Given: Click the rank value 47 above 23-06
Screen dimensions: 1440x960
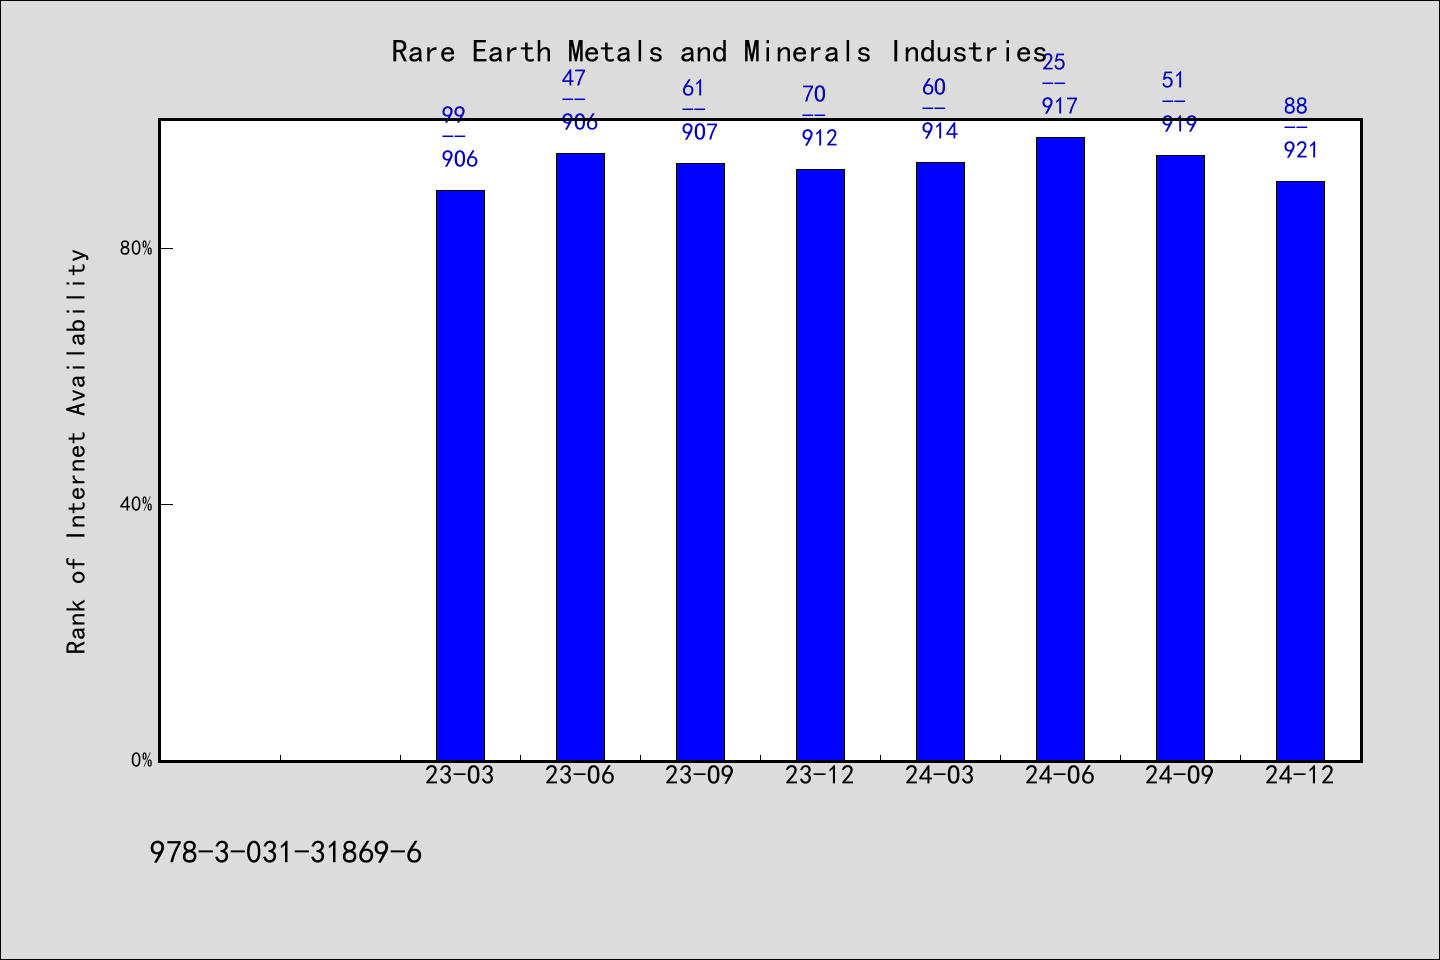Looking at the screenshot, I should click(x=573, y=78).
